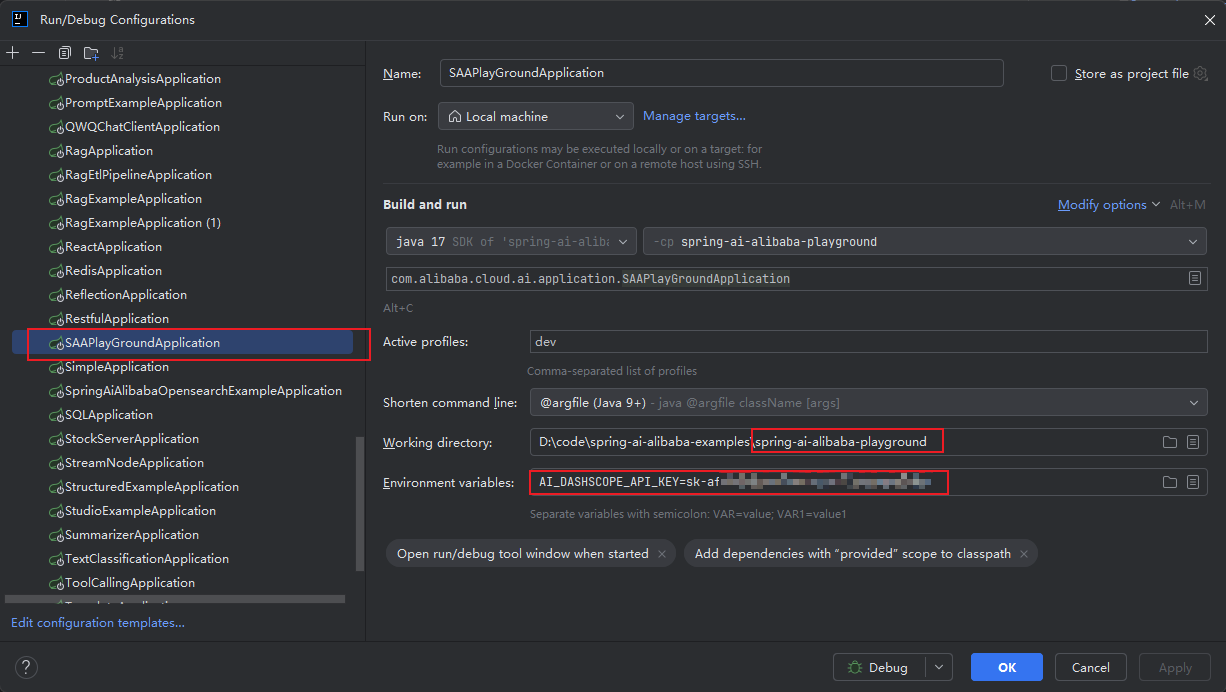Select RagExampleApplication (1) configuration

pyautogui.click(x=142, y=223)
